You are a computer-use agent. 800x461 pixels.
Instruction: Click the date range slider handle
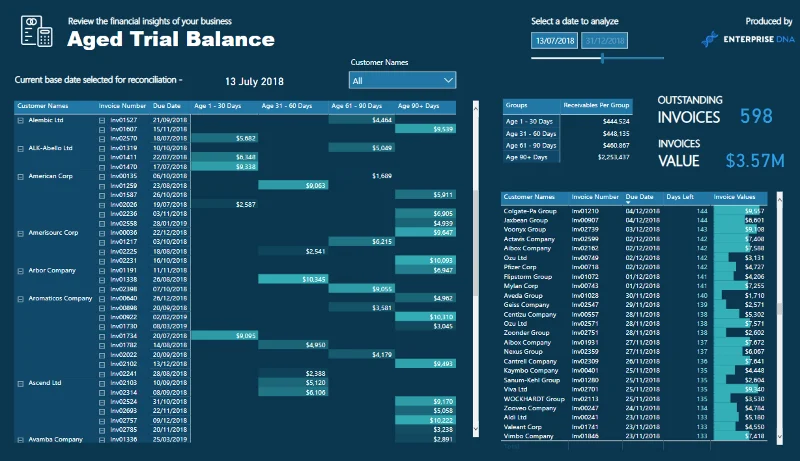point(603,58)
